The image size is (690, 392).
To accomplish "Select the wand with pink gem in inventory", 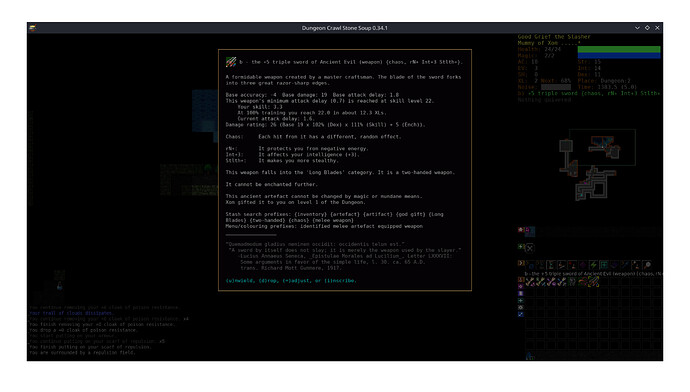I will tap(530, 282).
